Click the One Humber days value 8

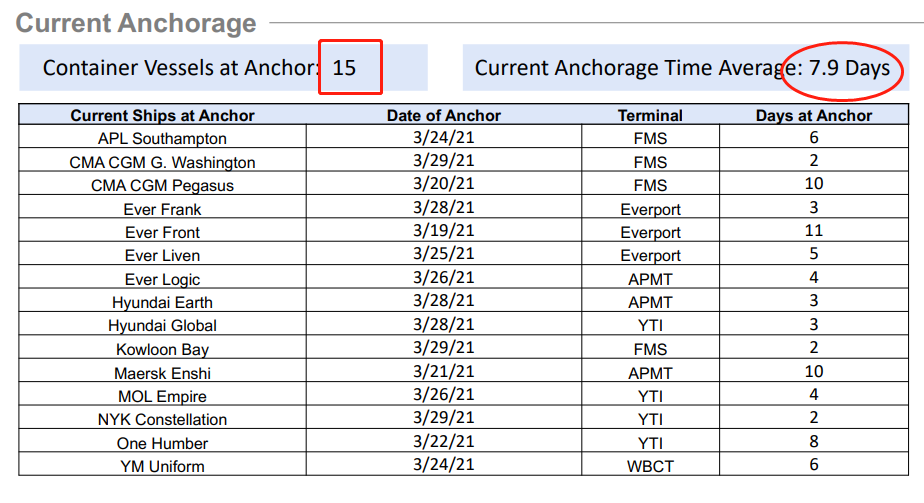[813, 443]
